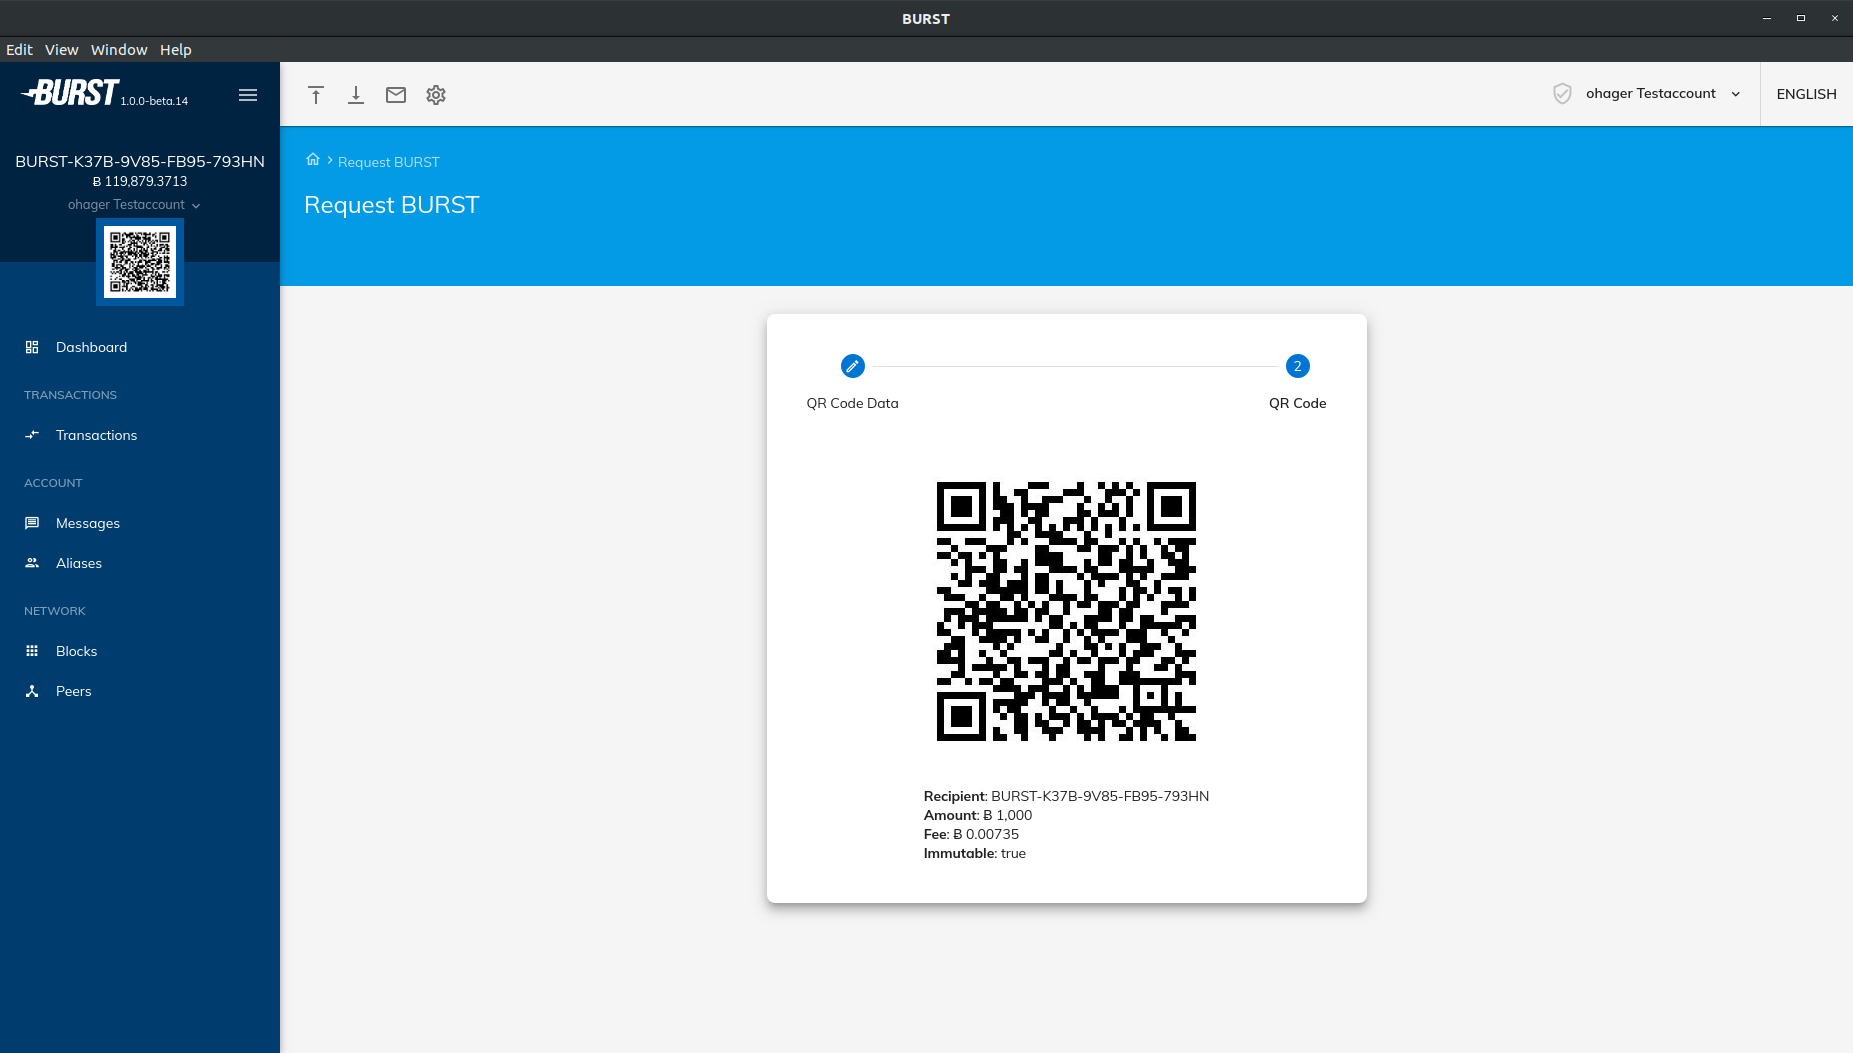Expand sidebar ohager Testaccount chevron
Screen dimensions: 1853x1053
[196, 205]
